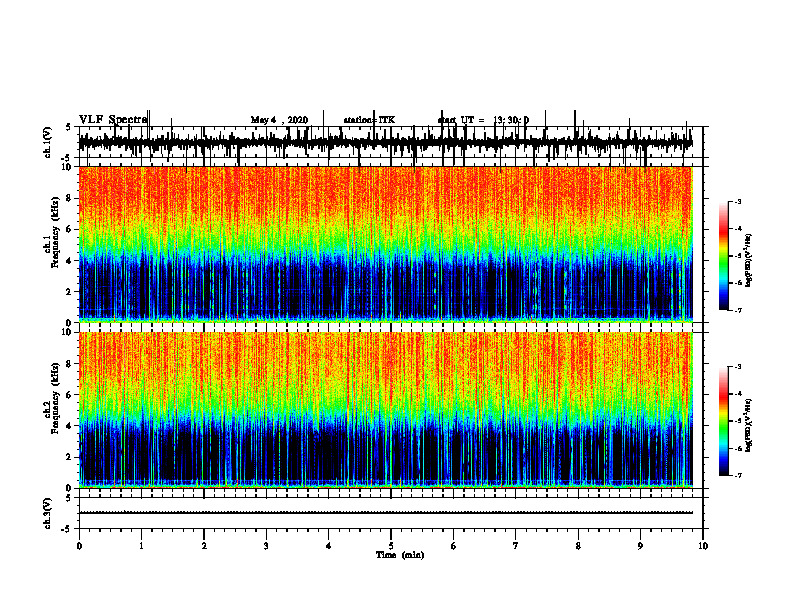Click the "-3" label on ch.2 color bar
Screen dimensions: 792x612
point(738,367)
